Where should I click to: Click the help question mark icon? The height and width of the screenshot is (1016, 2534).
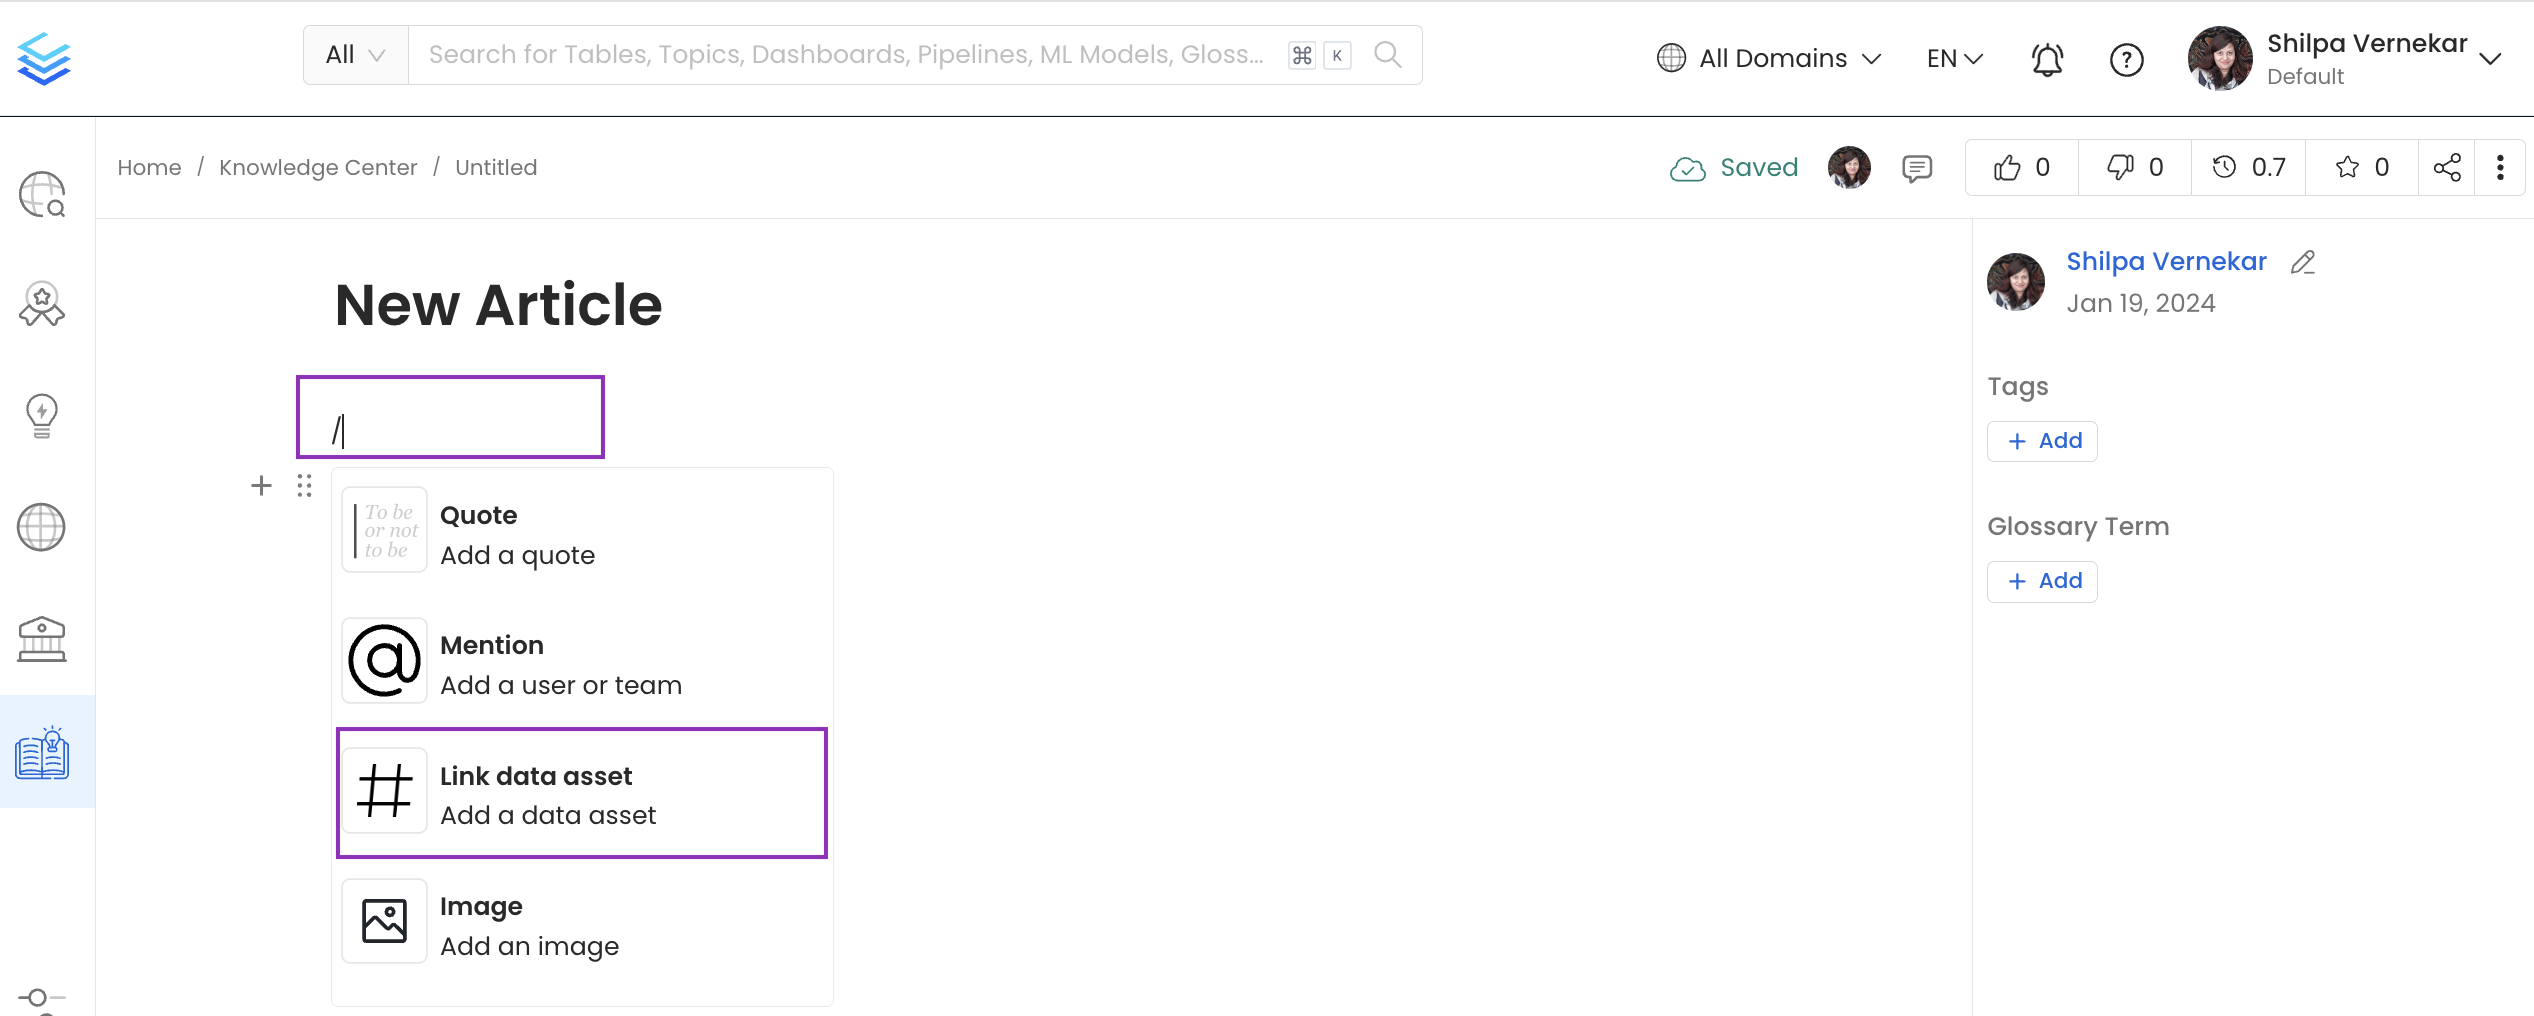click(x=2126, y=59)
